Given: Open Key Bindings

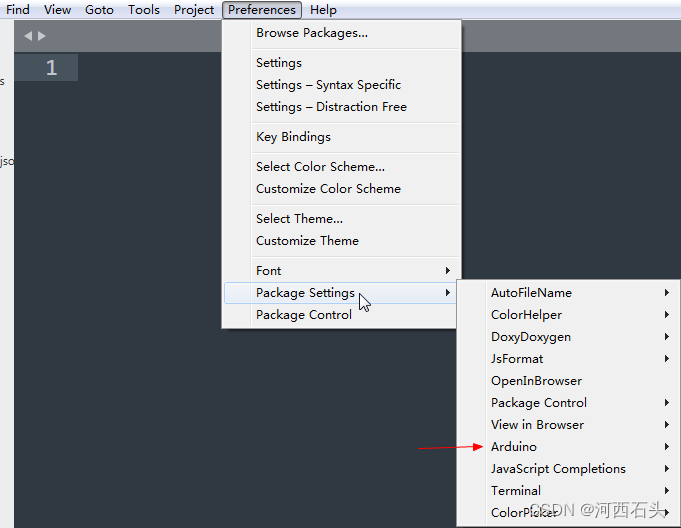Looking at the screenshot, I should pyautogui.click(x=341, y=137).
